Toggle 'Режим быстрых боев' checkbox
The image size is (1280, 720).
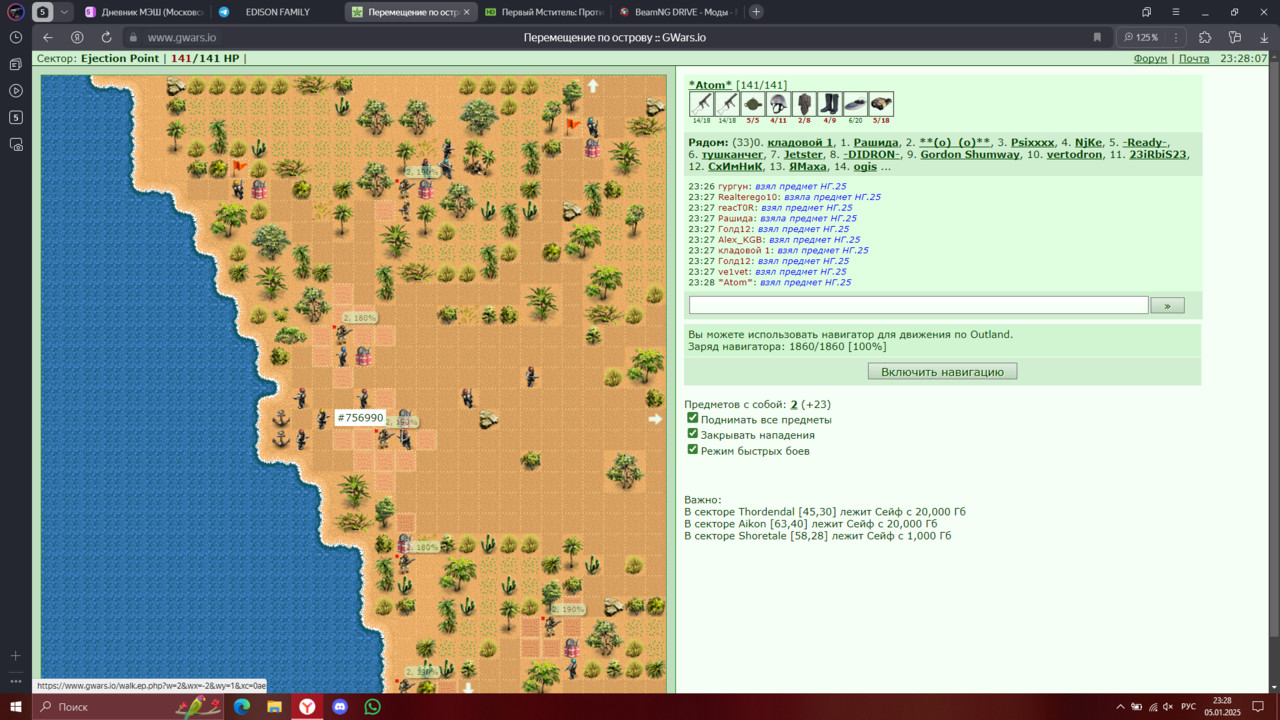tap(692, 450)
